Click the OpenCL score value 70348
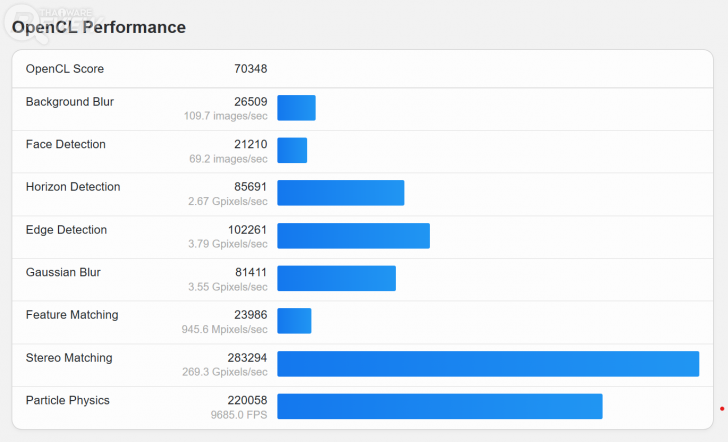 point(251,69)
